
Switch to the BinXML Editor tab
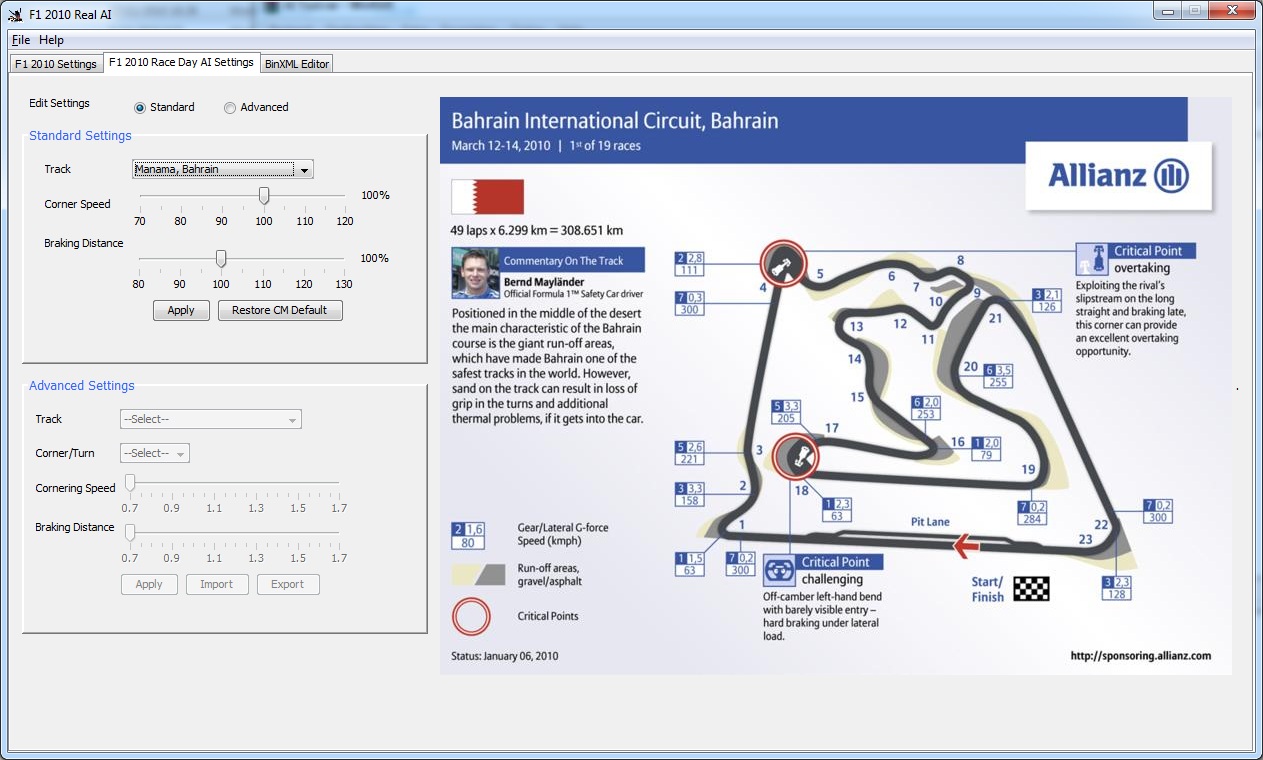click(297, 64)
